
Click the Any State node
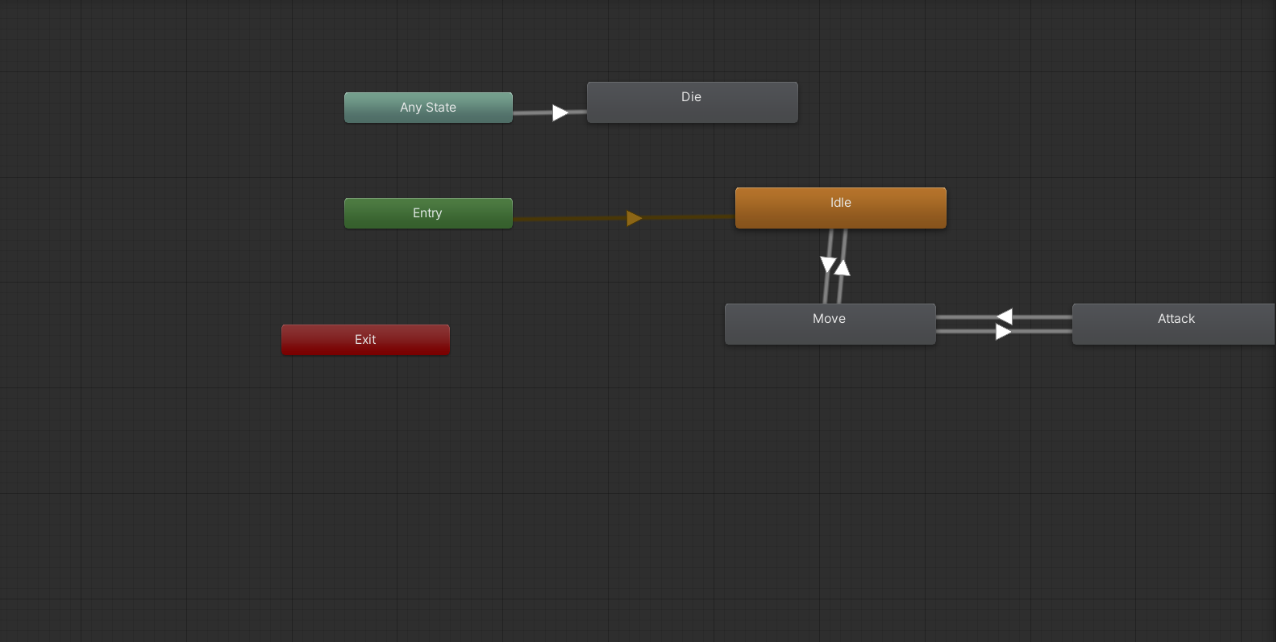pos(428,107)
